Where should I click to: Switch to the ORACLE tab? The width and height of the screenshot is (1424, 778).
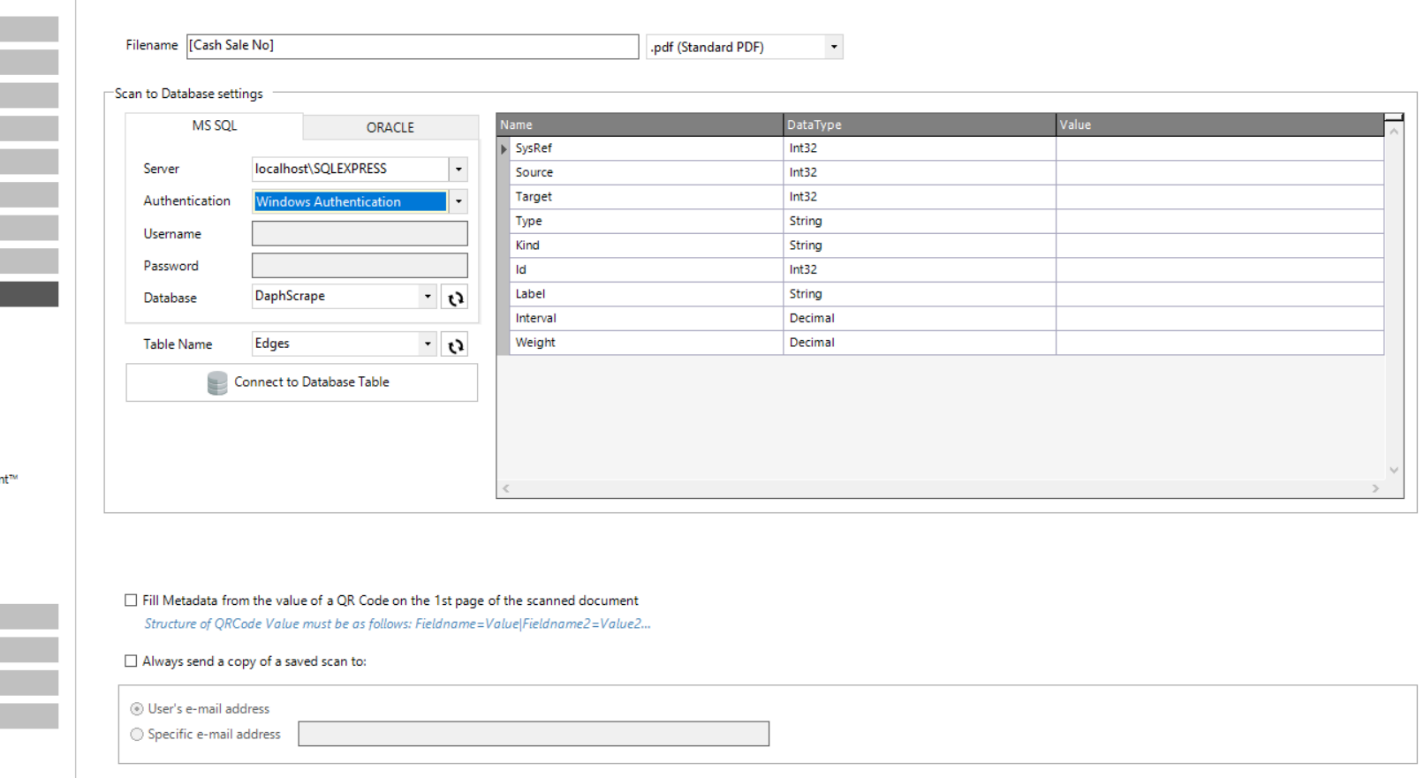(390, 127)
